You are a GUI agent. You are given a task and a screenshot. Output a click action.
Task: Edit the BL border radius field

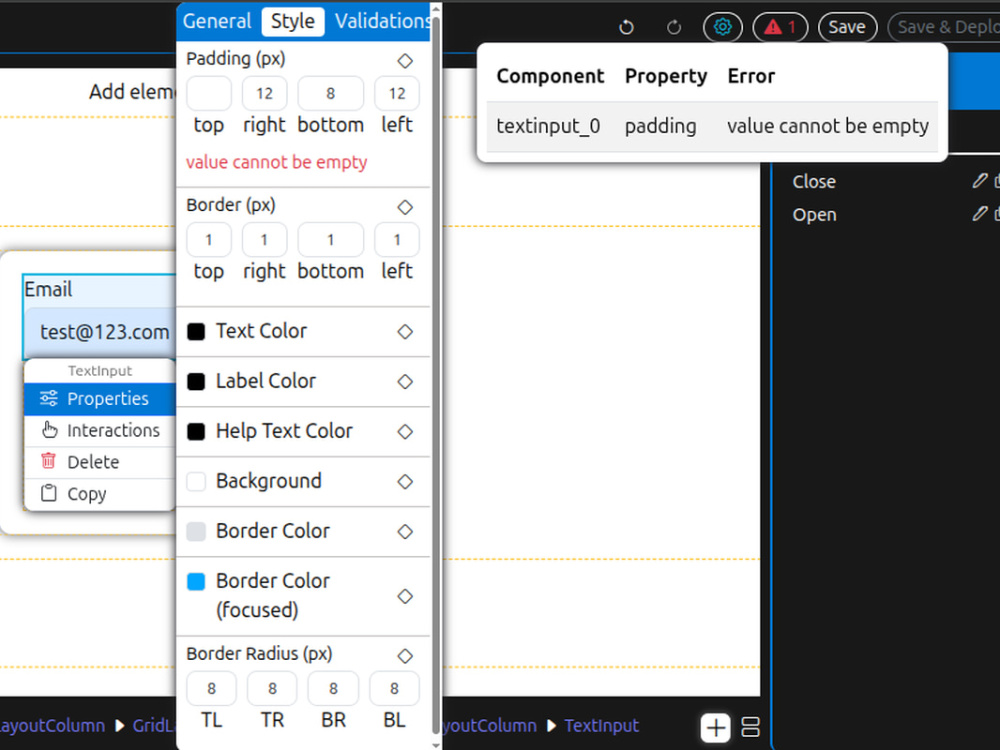[394, 689]
